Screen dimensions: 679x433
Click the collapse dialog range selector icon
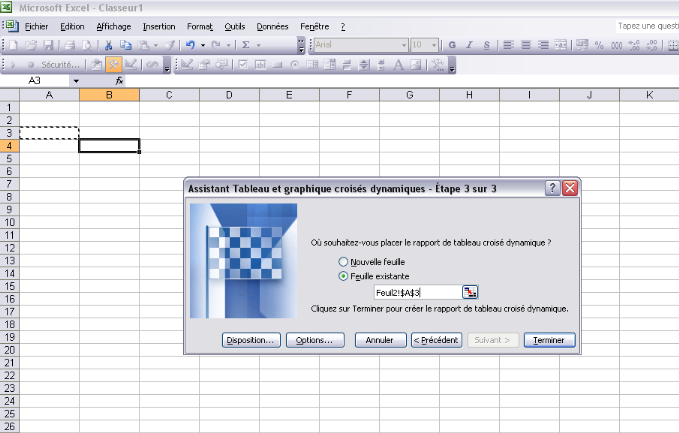click(470, 292)
